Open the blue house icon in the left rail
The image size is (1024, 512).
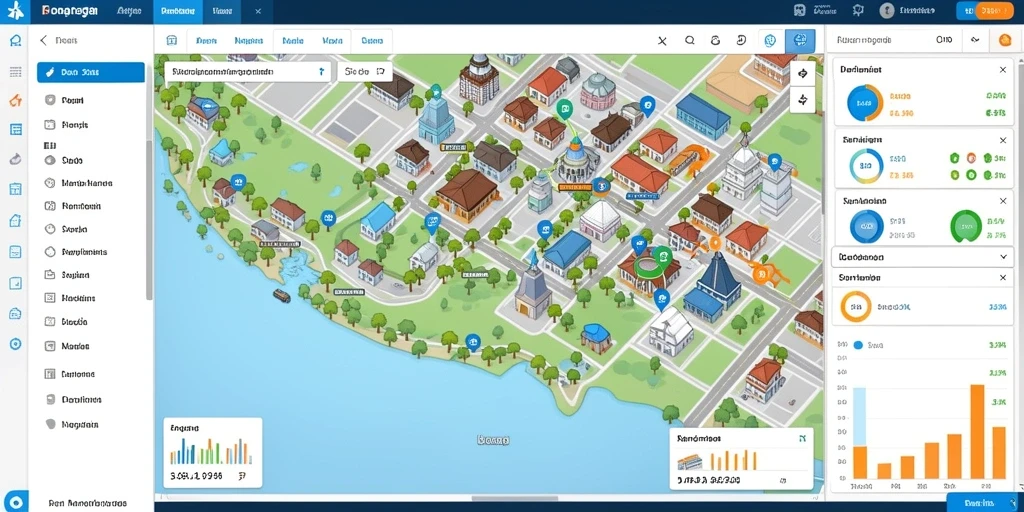(x=16, y=221)
